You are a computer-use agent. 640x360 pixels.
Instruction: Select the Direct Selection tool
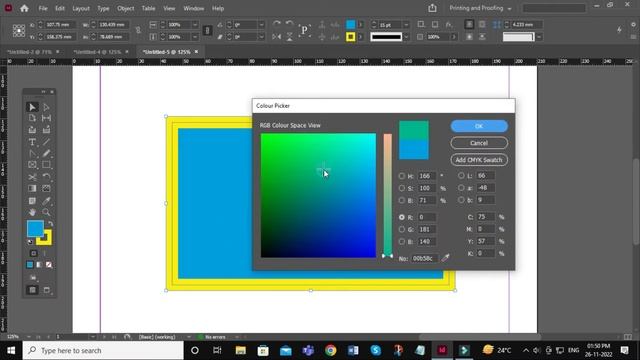coord(46,107)
